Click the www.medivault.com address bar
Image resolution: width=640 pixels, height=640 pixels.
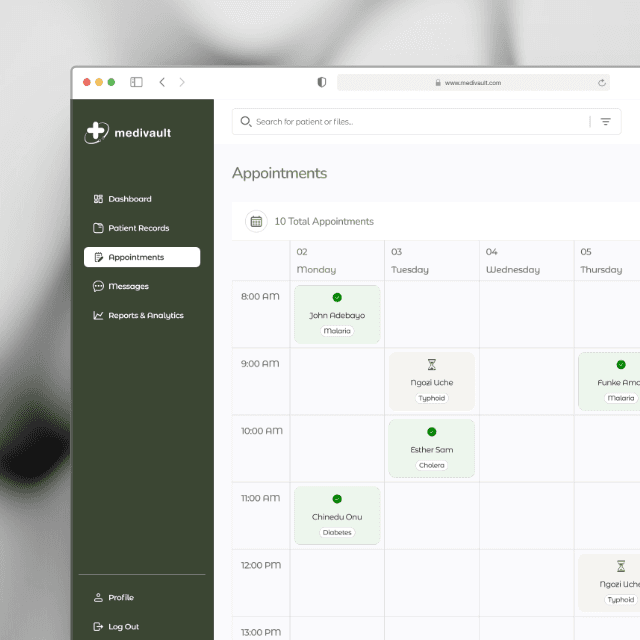pos(473,83)
